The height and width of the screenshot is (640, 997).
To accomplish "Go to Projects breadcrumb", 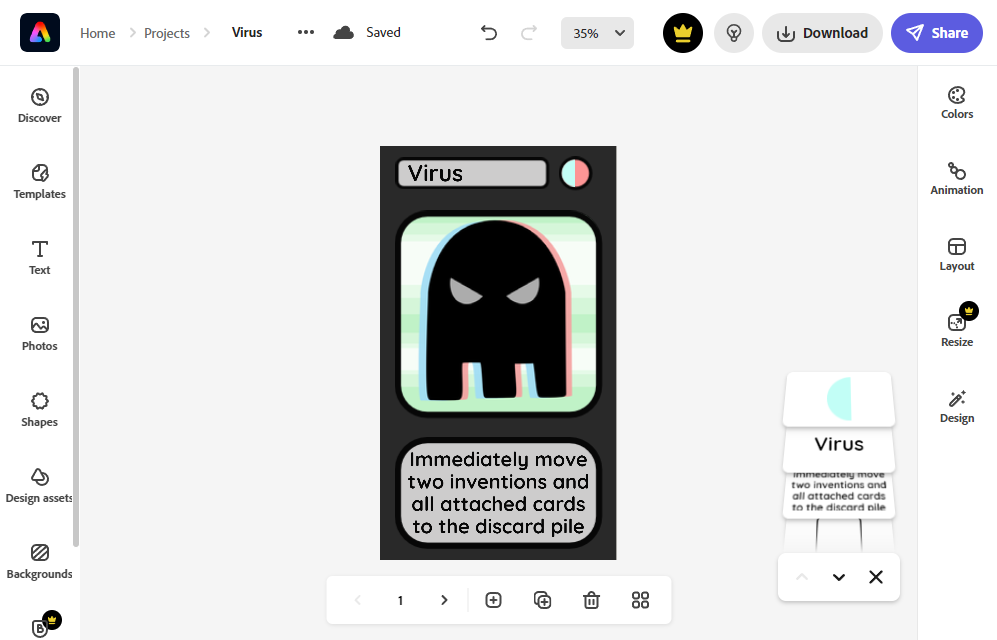I will pyautogui.click(x=167, y=33).
